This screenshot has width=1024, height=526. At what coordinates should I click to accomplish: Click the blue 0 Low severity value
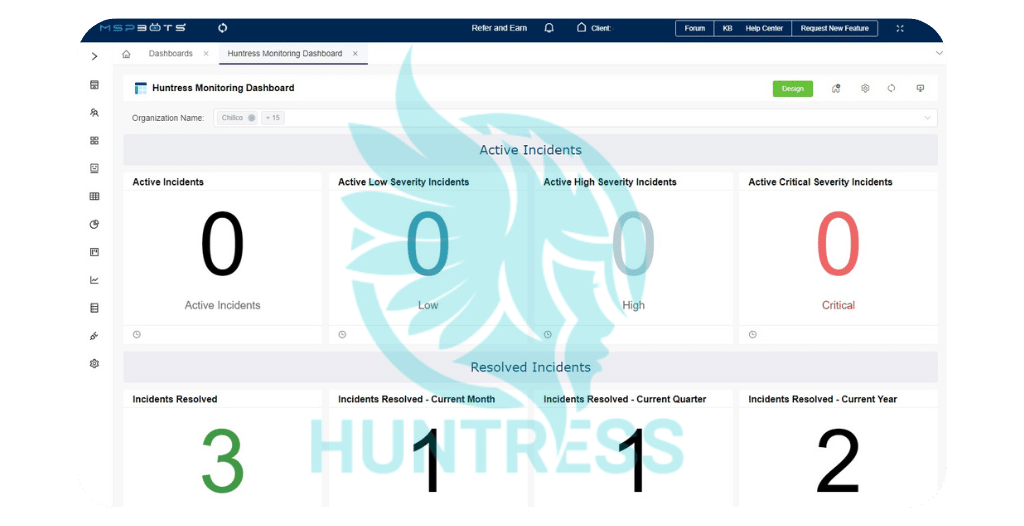pyautogui.click(x=428, y=244)
